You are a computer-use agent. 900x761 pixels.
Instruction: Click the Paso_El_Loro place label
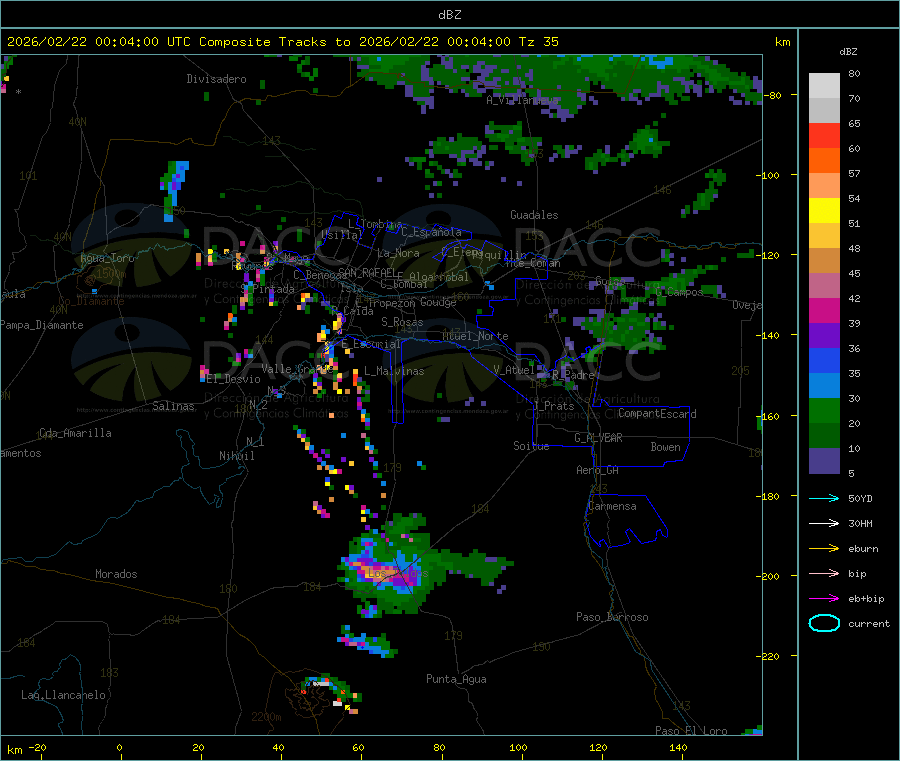[x=691, y=731]
